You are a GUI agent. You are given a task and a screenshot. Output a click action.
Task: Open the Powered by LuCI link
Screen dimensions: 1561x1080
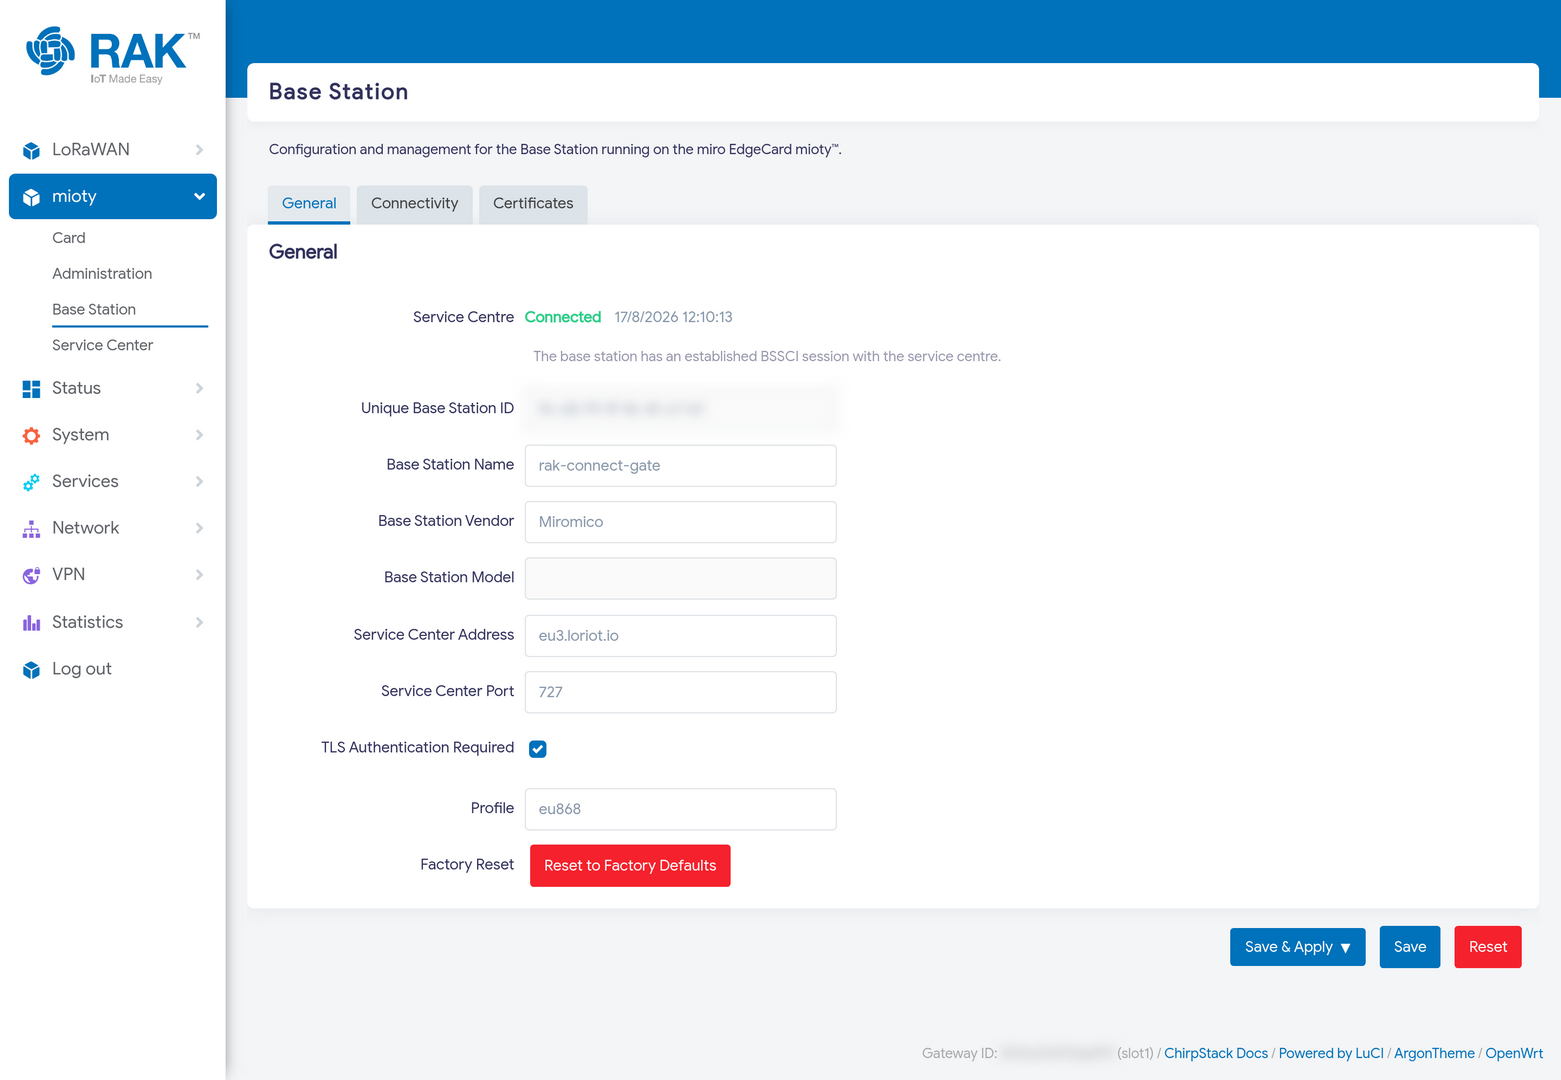pyautogui.click(x=1331, y=1053)
